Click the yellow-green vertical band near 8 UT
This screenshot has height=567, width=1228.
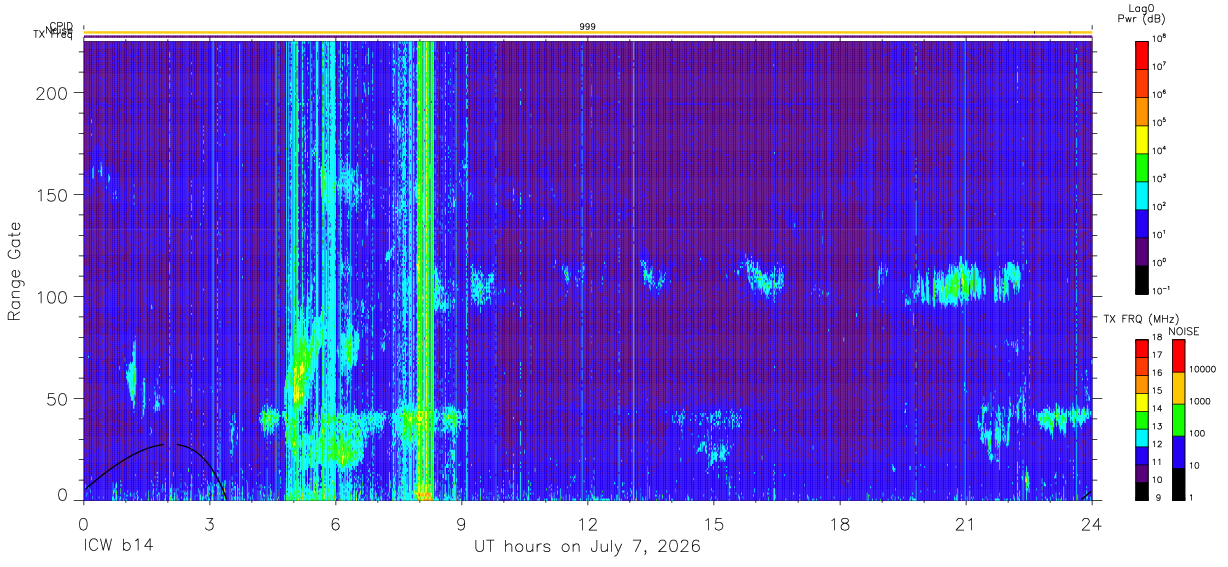tap(426, 270)
